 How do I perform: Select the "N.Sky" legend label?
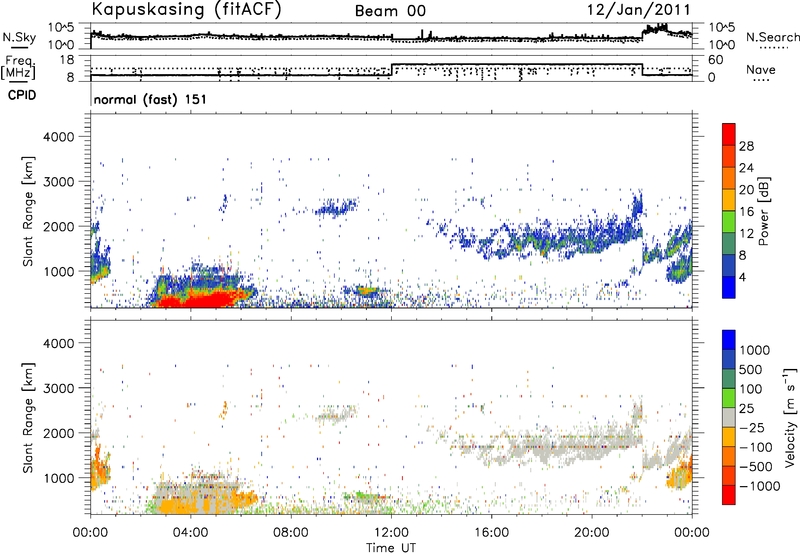pyautogui.click(x=19, y=37)
